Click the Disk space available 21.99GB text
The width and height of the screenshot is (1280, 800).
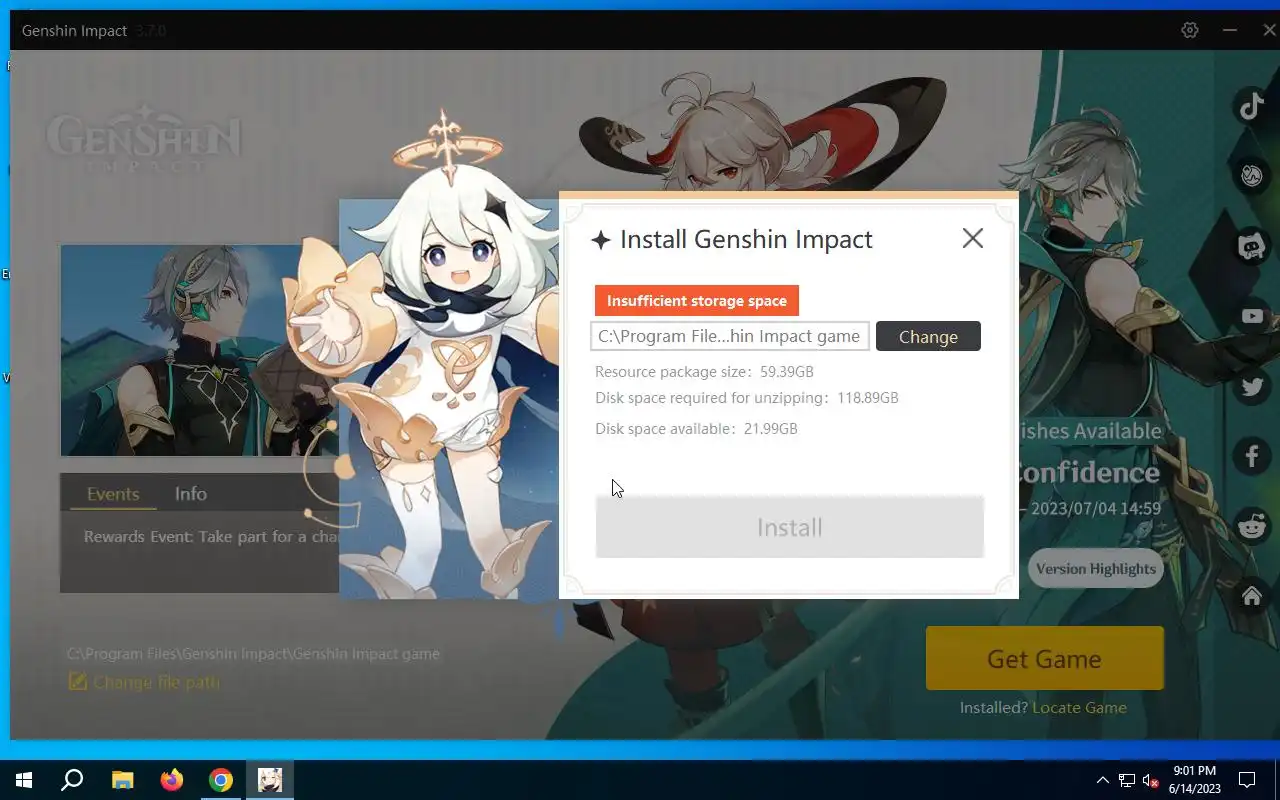pyautogui.click(x=696, y=429)
